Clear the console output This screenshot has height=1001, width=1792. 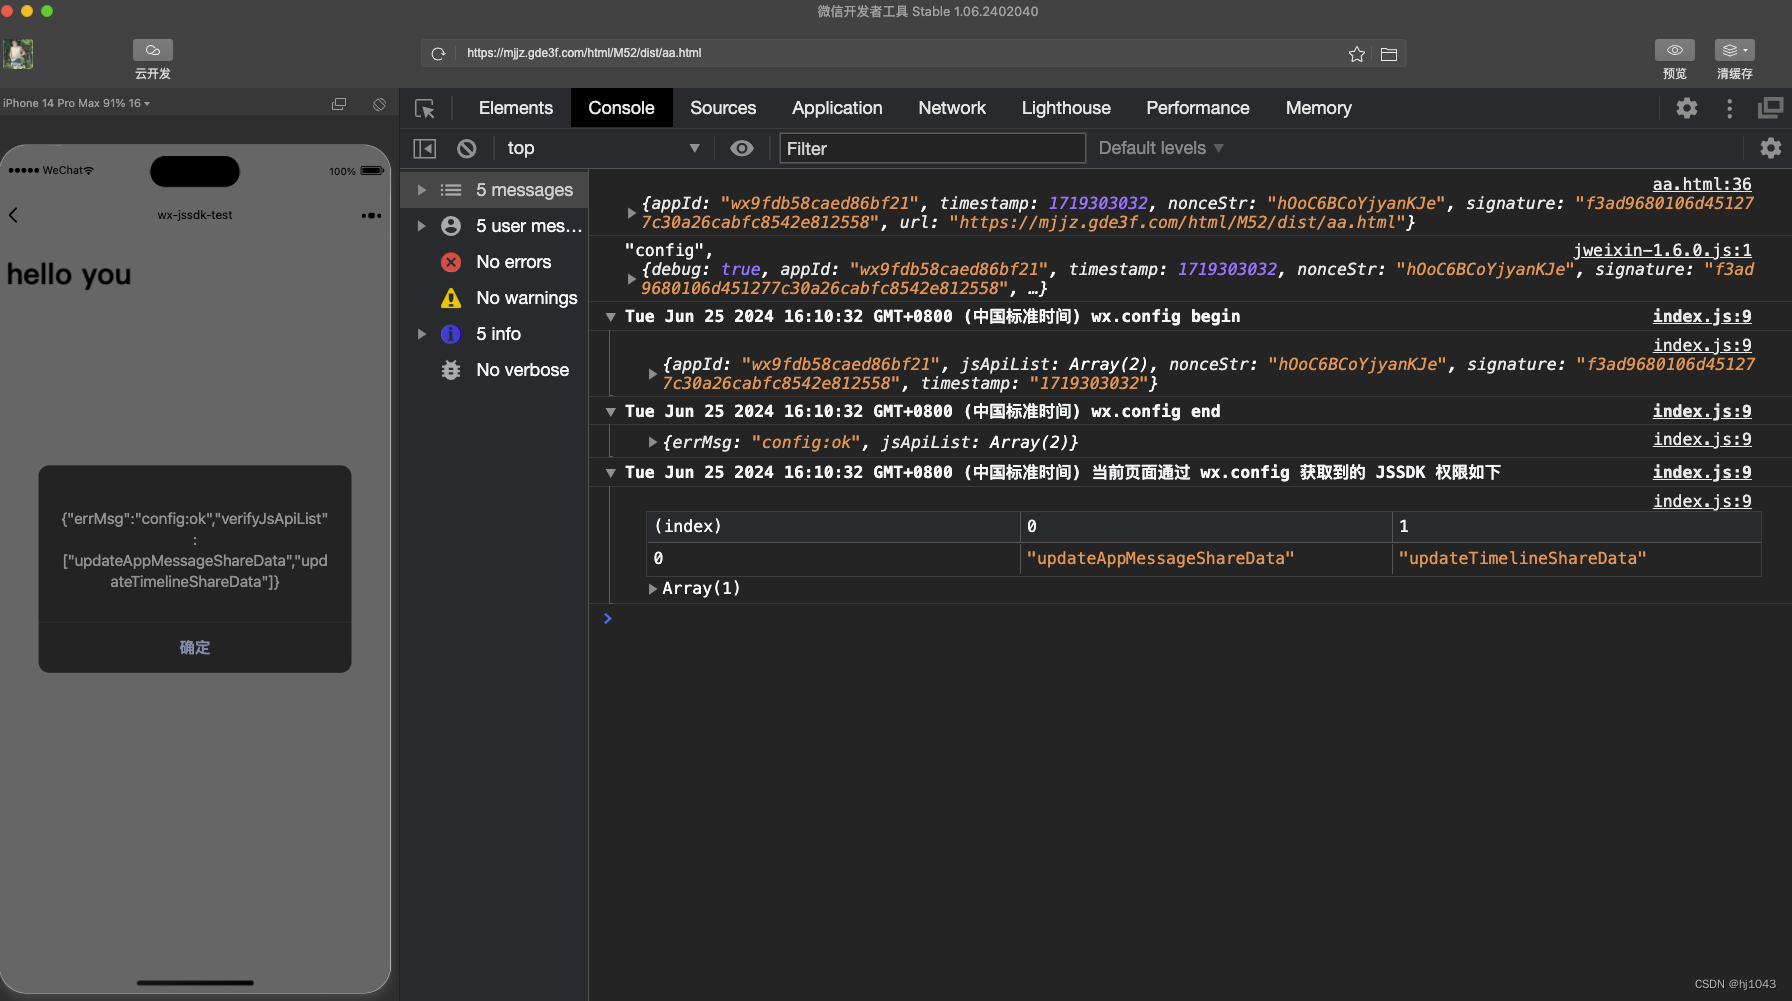[x=466, y=147]
